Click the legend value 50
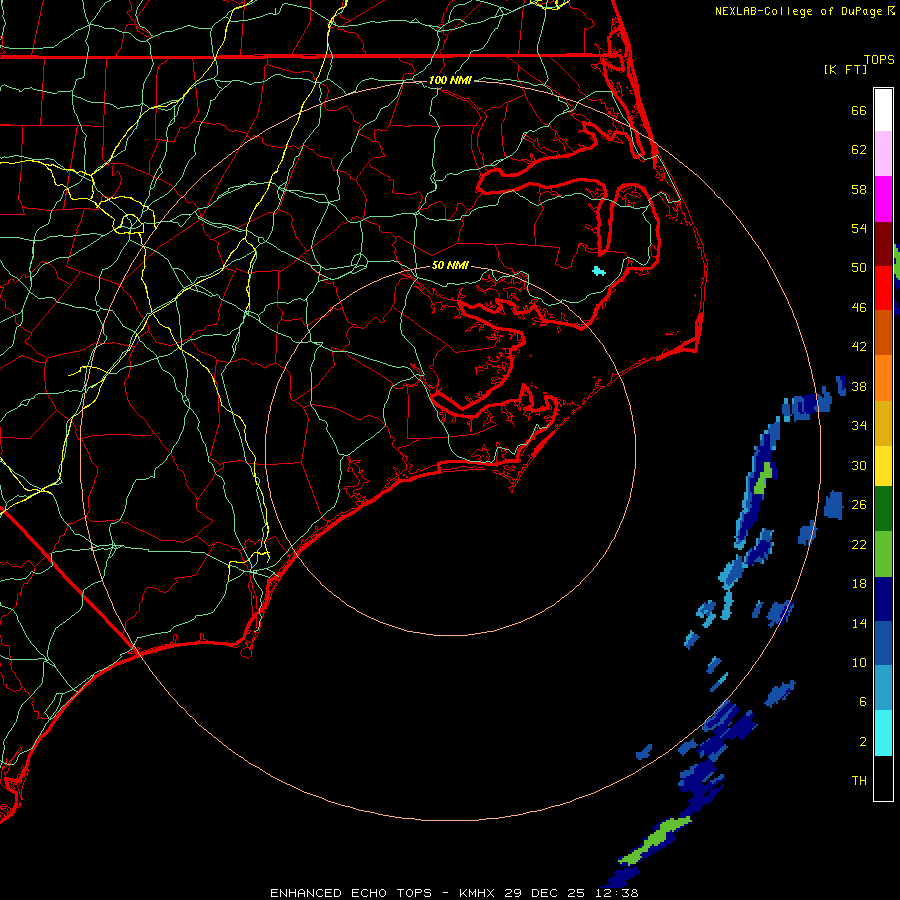 pyautogui.click(x=859, y=267)
